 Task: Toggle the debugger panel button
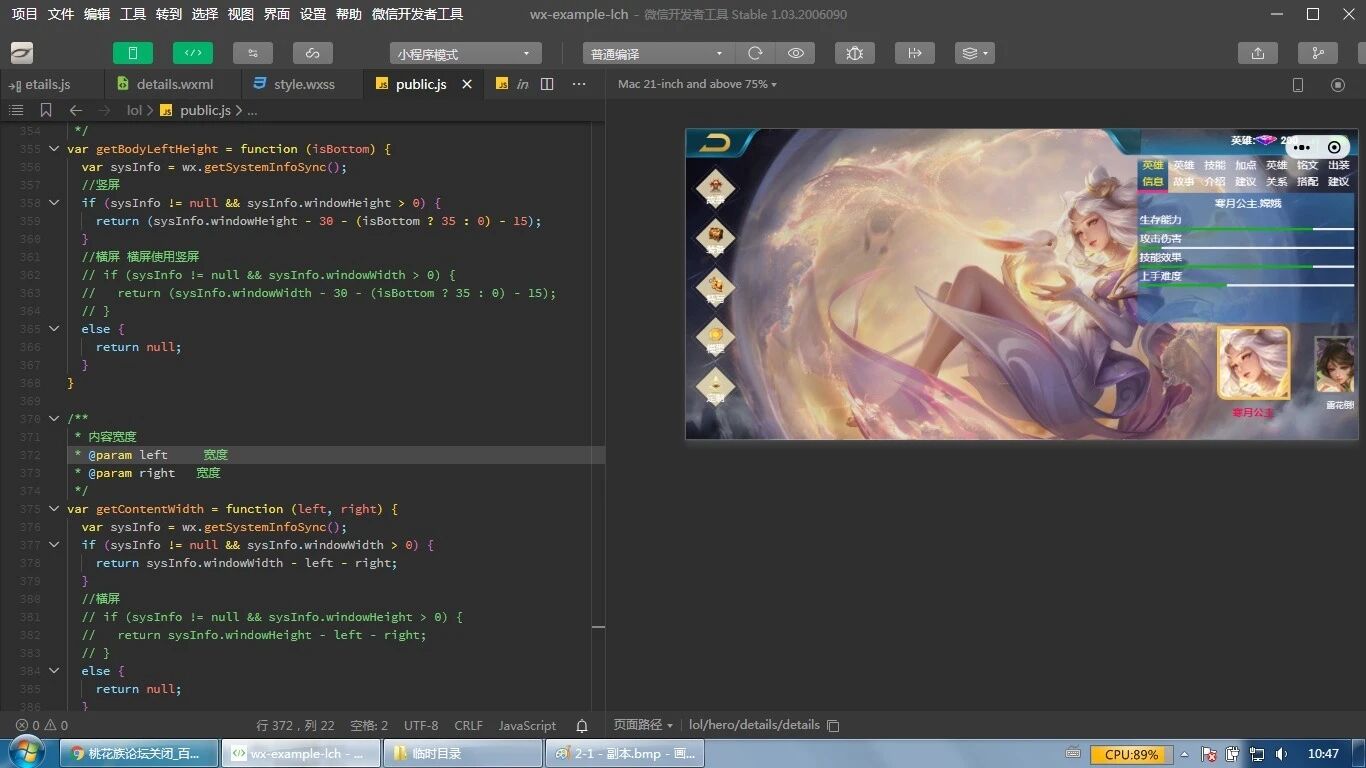(x=253, y=53)
